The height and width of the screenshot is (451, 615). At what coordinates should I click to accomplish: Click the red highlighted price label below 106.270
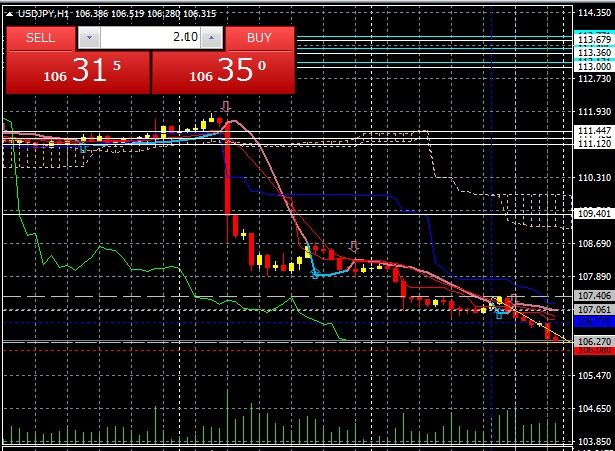(595, 350)
